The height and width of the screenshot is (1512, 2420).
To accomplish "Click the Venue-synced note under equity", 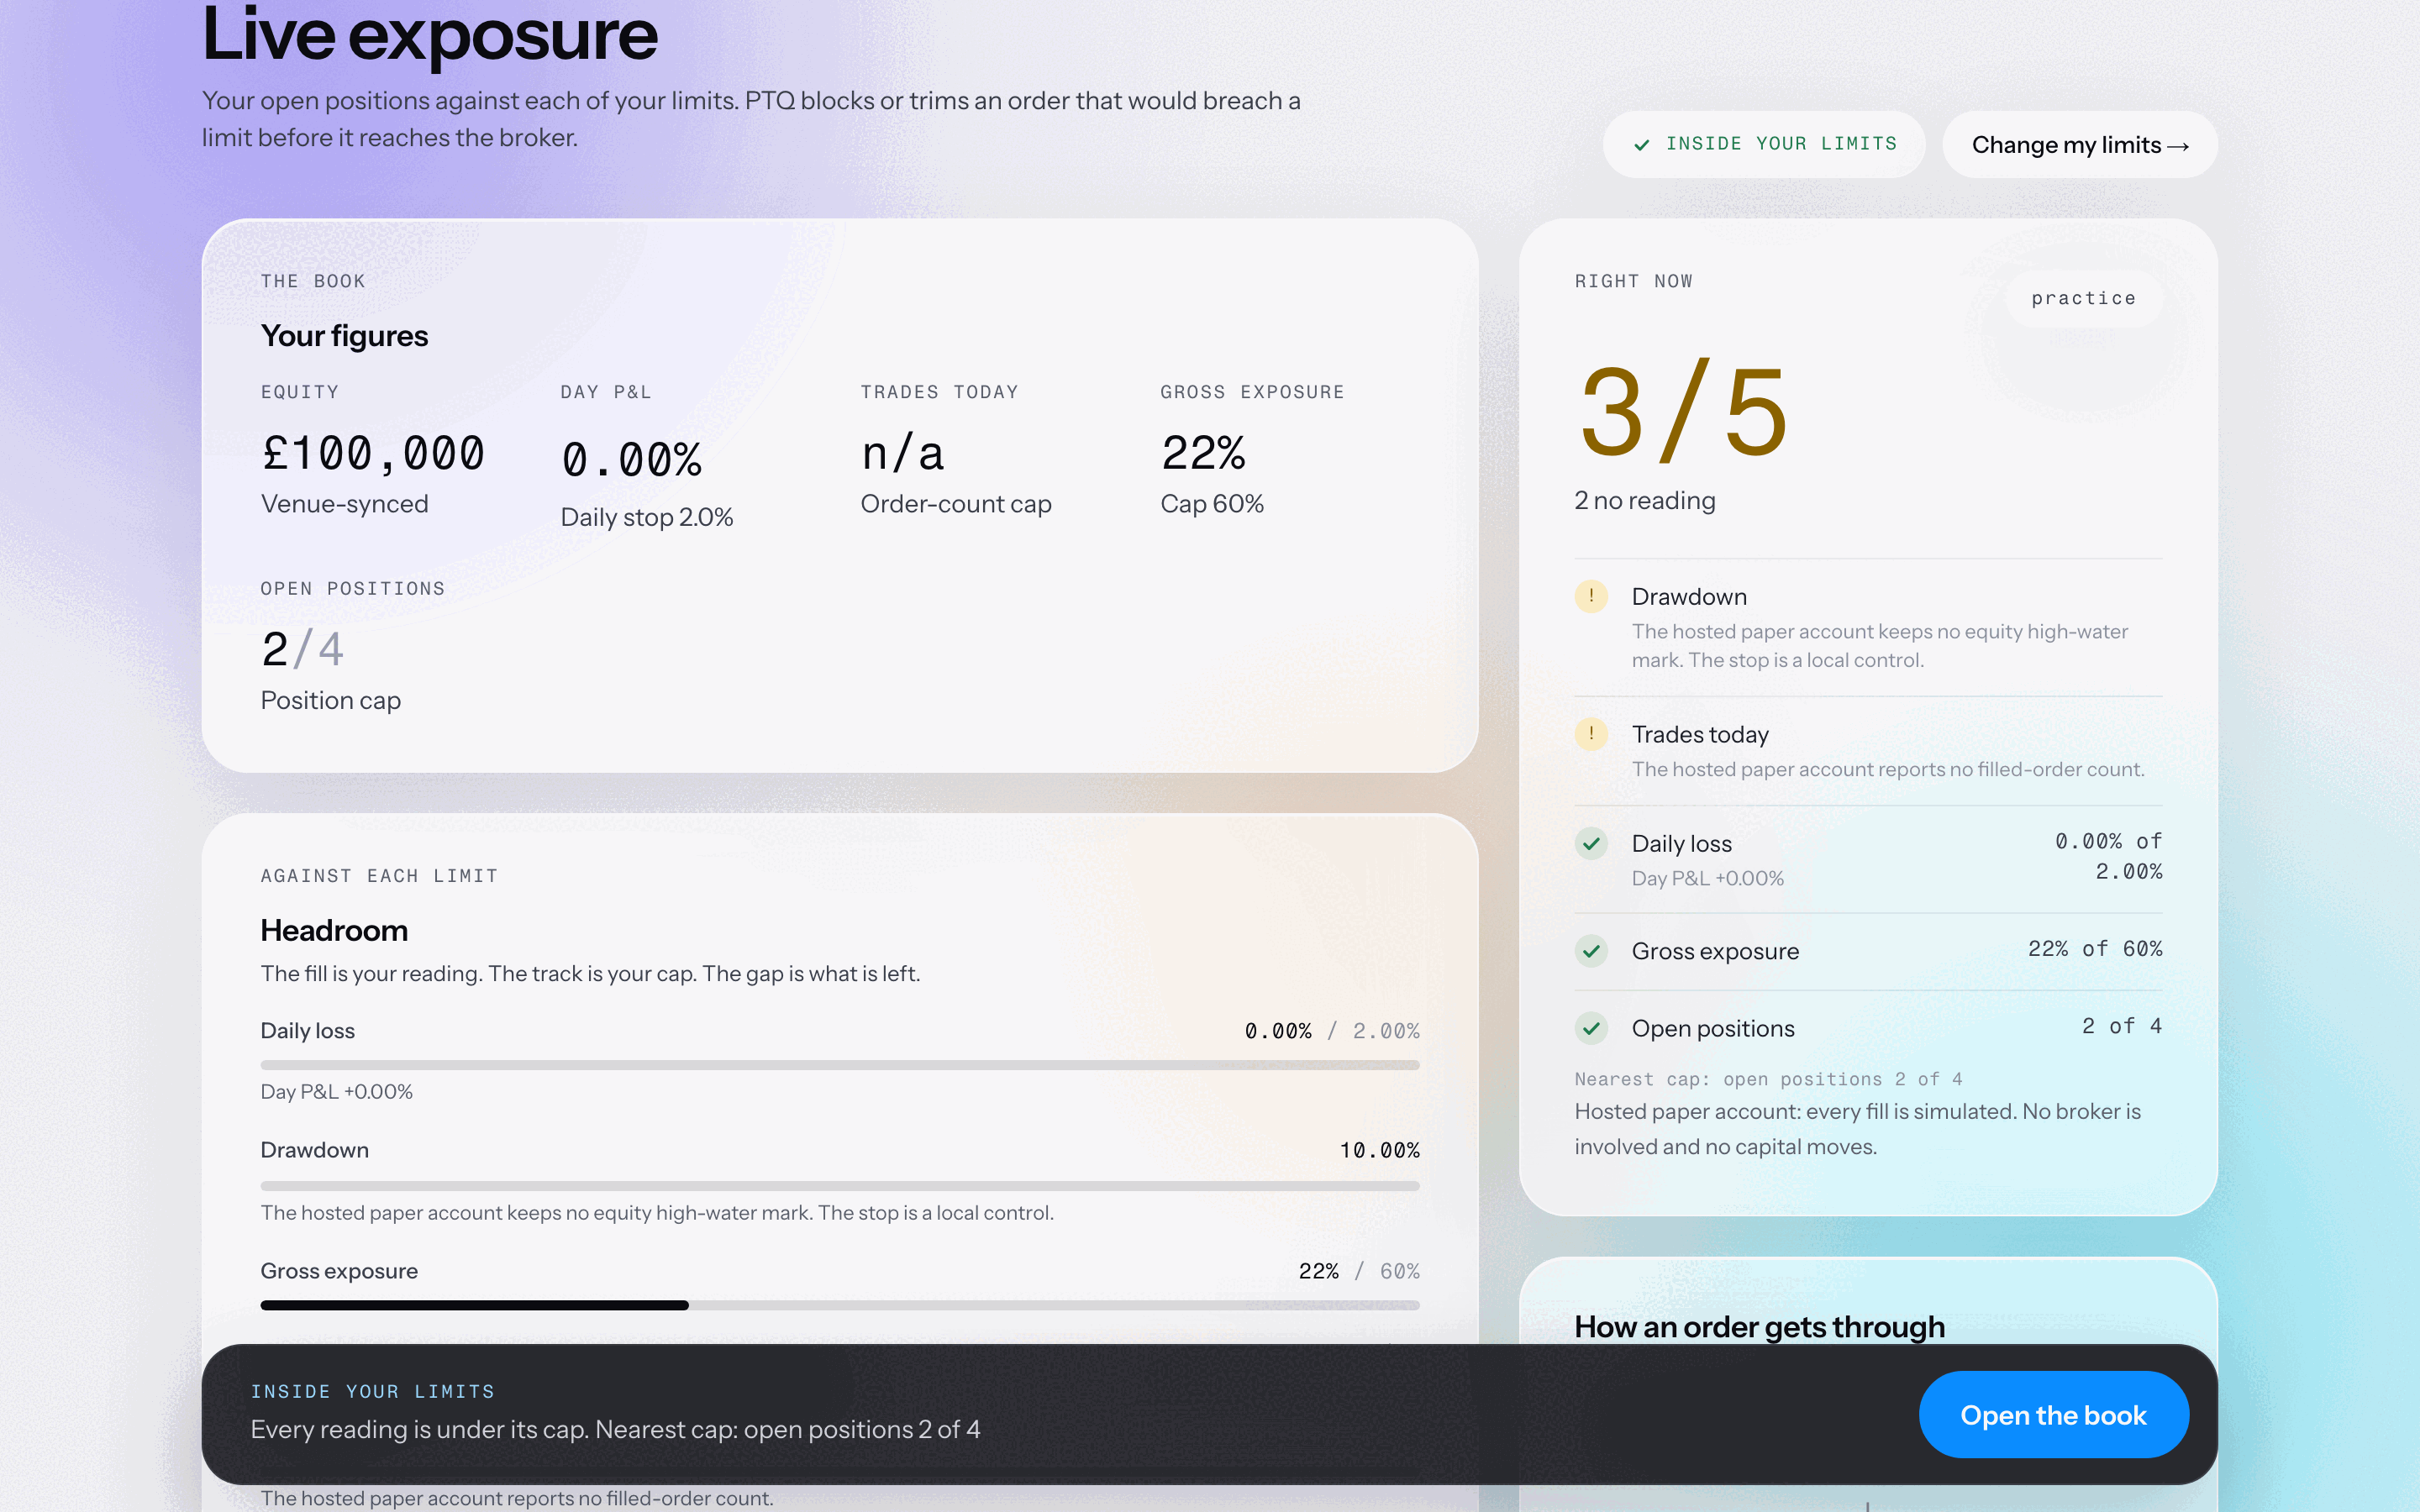I will coord(345,504).
